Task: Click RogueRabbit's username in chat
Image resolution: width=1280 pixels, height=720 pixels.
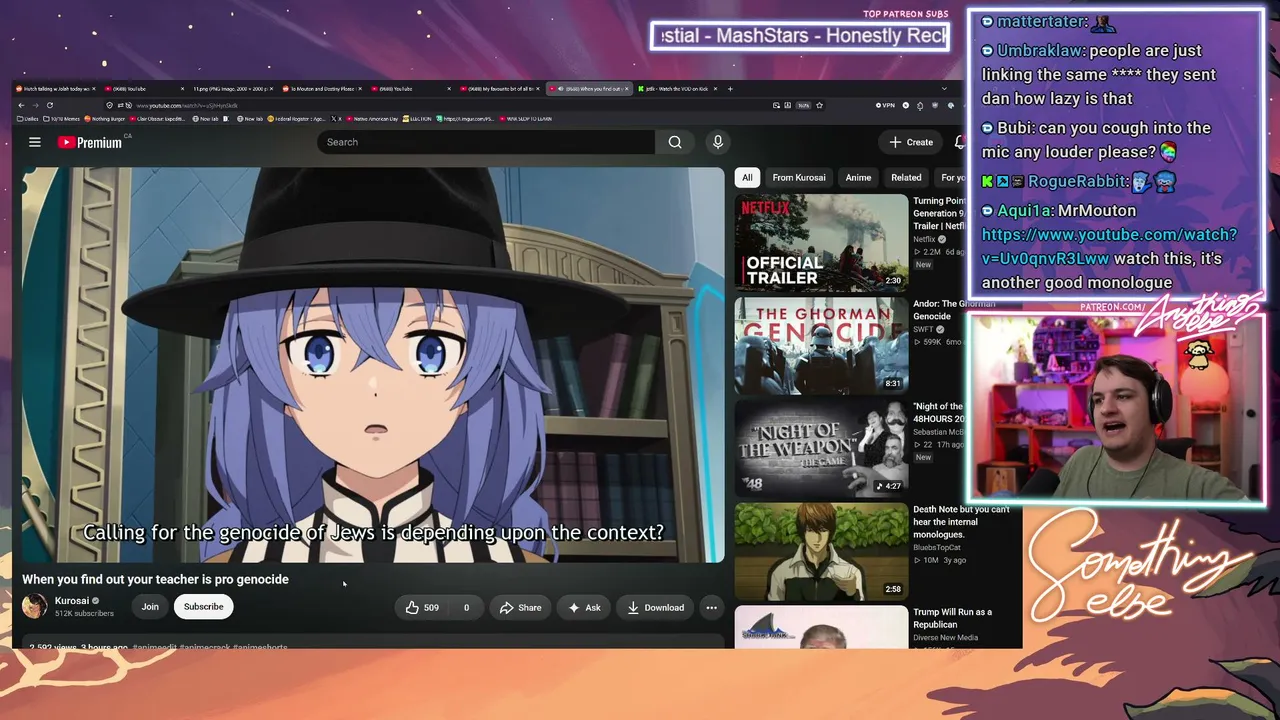Action: pyautogui.click(x=1079, y=181)
